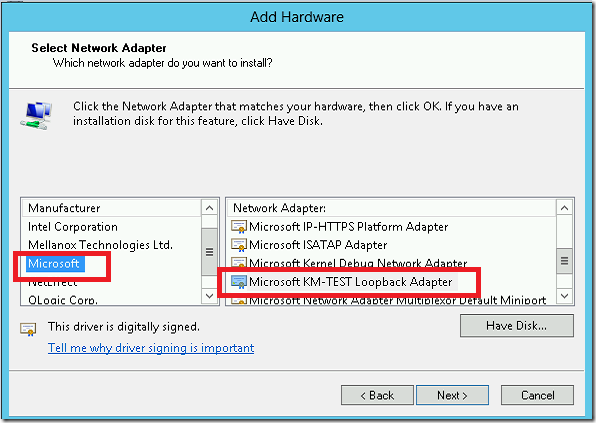
Task: Click Network Adapter list scroll up arrow
Action: coord(564,208)
